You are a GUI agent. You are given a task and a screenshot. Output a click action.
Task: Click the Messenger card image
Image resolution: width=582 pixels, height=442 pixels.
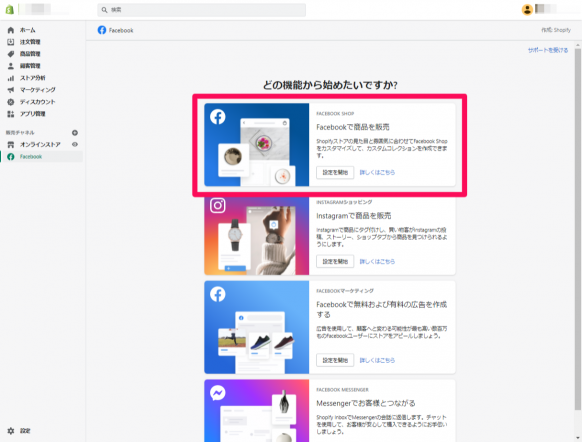point(256,410)
